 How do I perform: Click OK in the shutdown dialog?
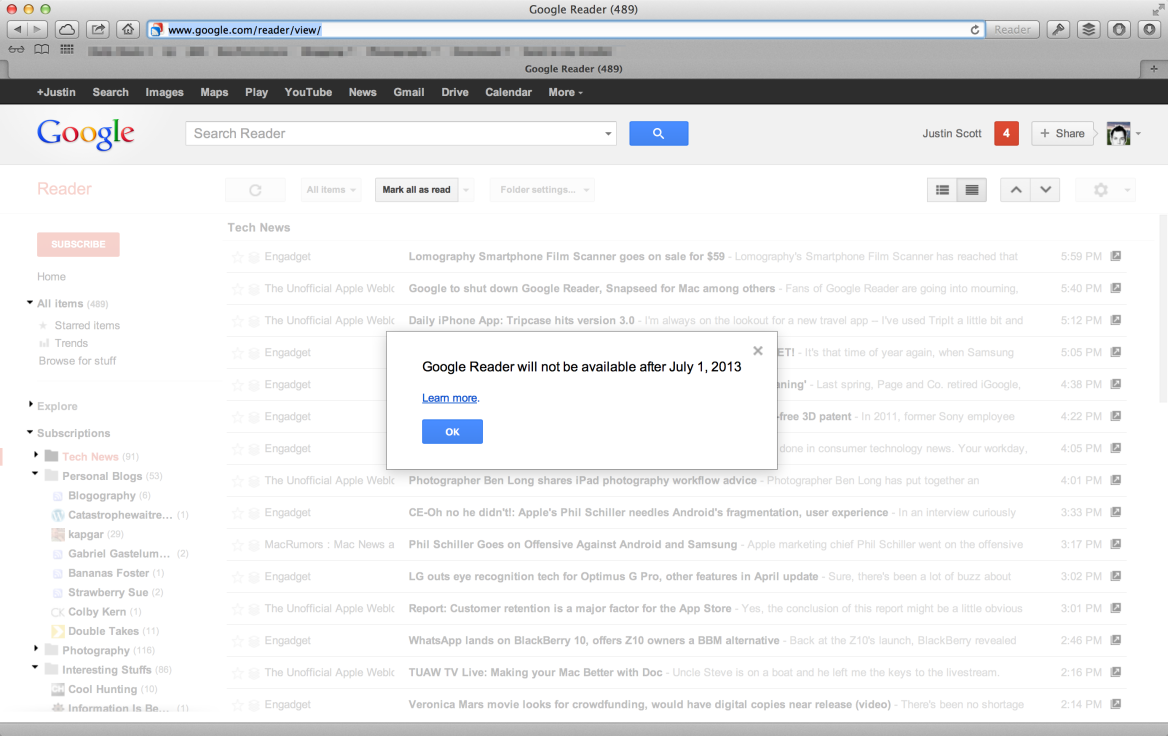[452, 431]
